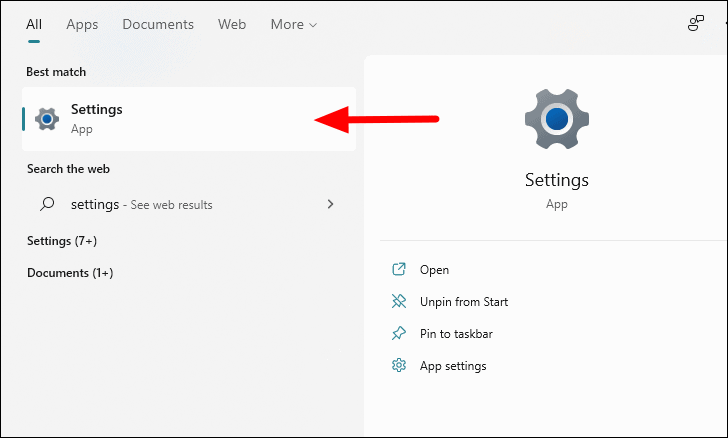Click the large Settings gear icon in preview pane
The height and width of the screenshot is (438, 728).
click(x=557, y=119)
